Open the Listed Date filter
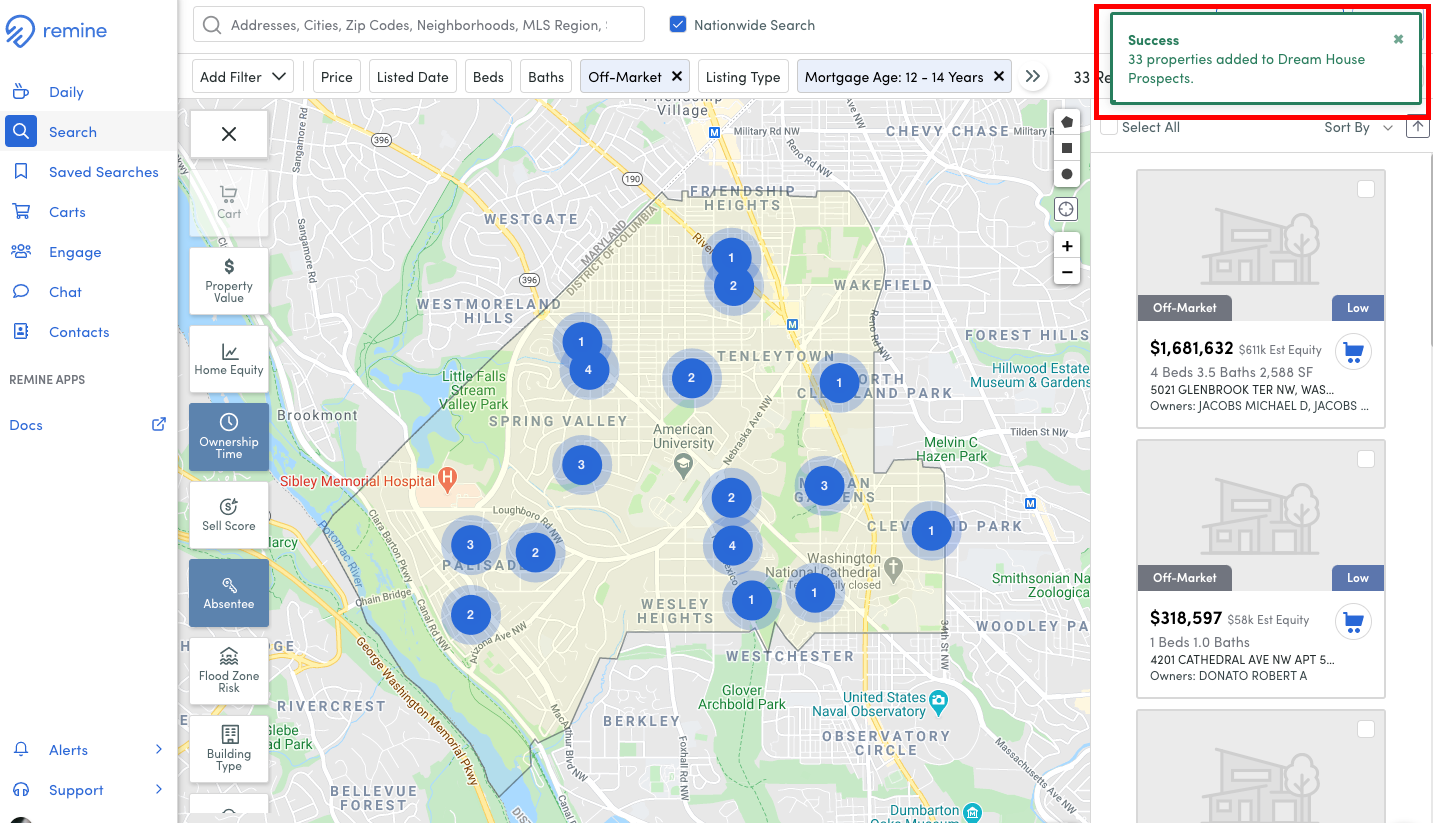1433x823 pixels. 413,77
